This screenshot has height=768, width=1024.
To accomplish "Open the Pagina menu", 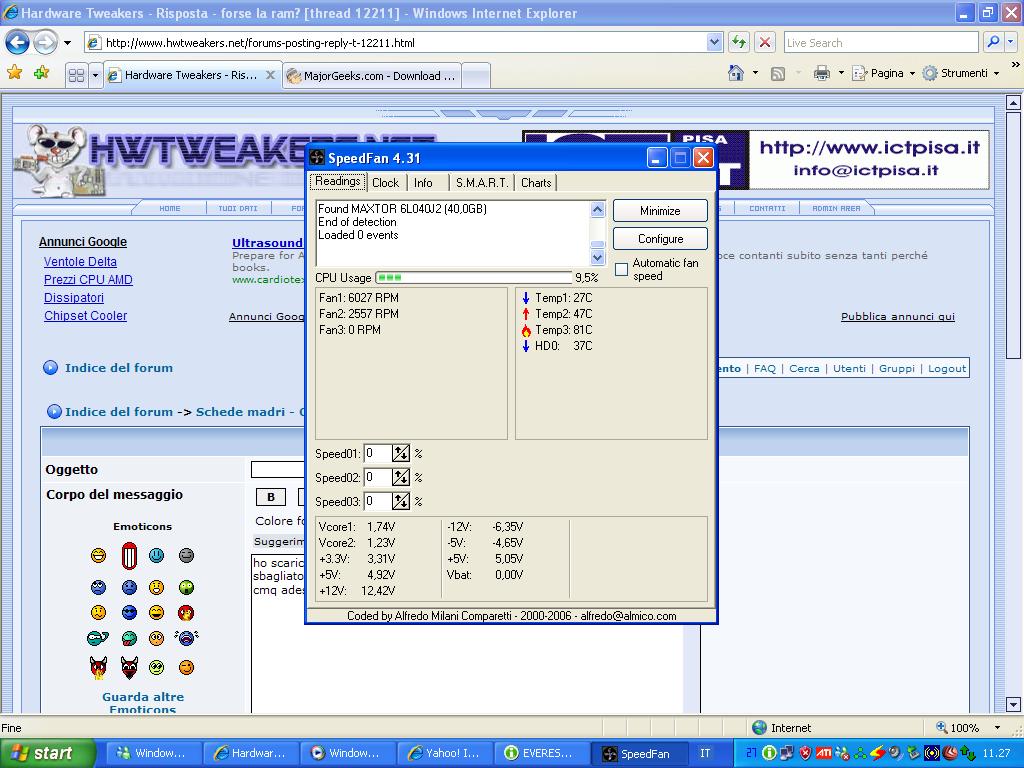I will 882,73.
